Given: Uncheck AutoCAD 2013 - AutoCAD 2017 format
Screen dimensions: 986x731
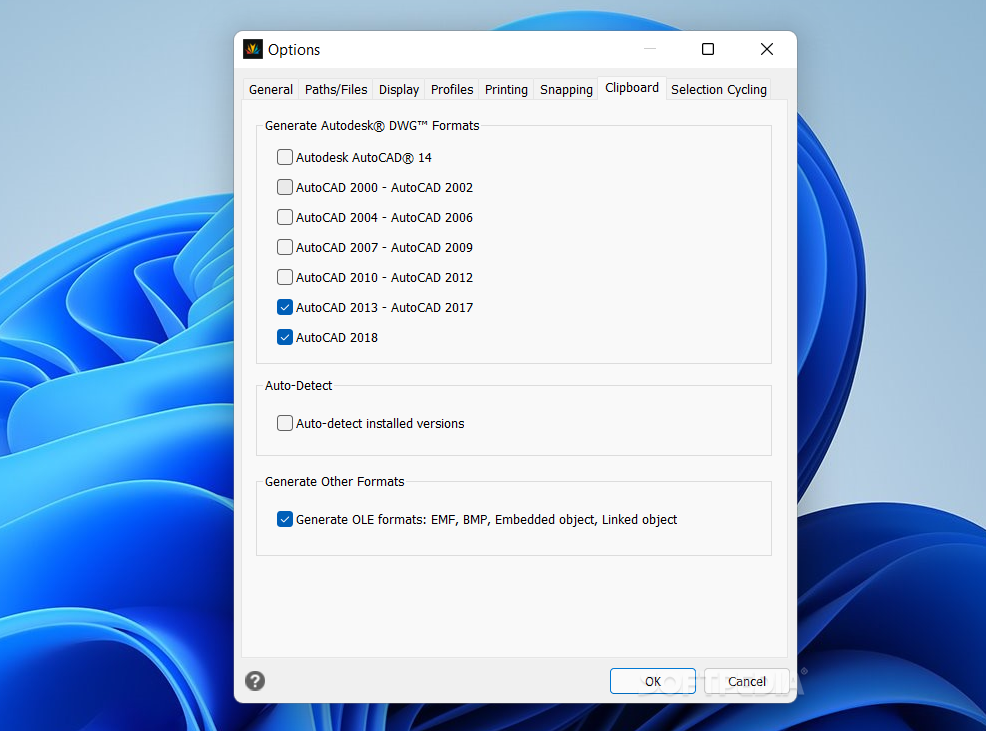Looking at the screenshot, I should pyautogui.click(x=285, y=307).
